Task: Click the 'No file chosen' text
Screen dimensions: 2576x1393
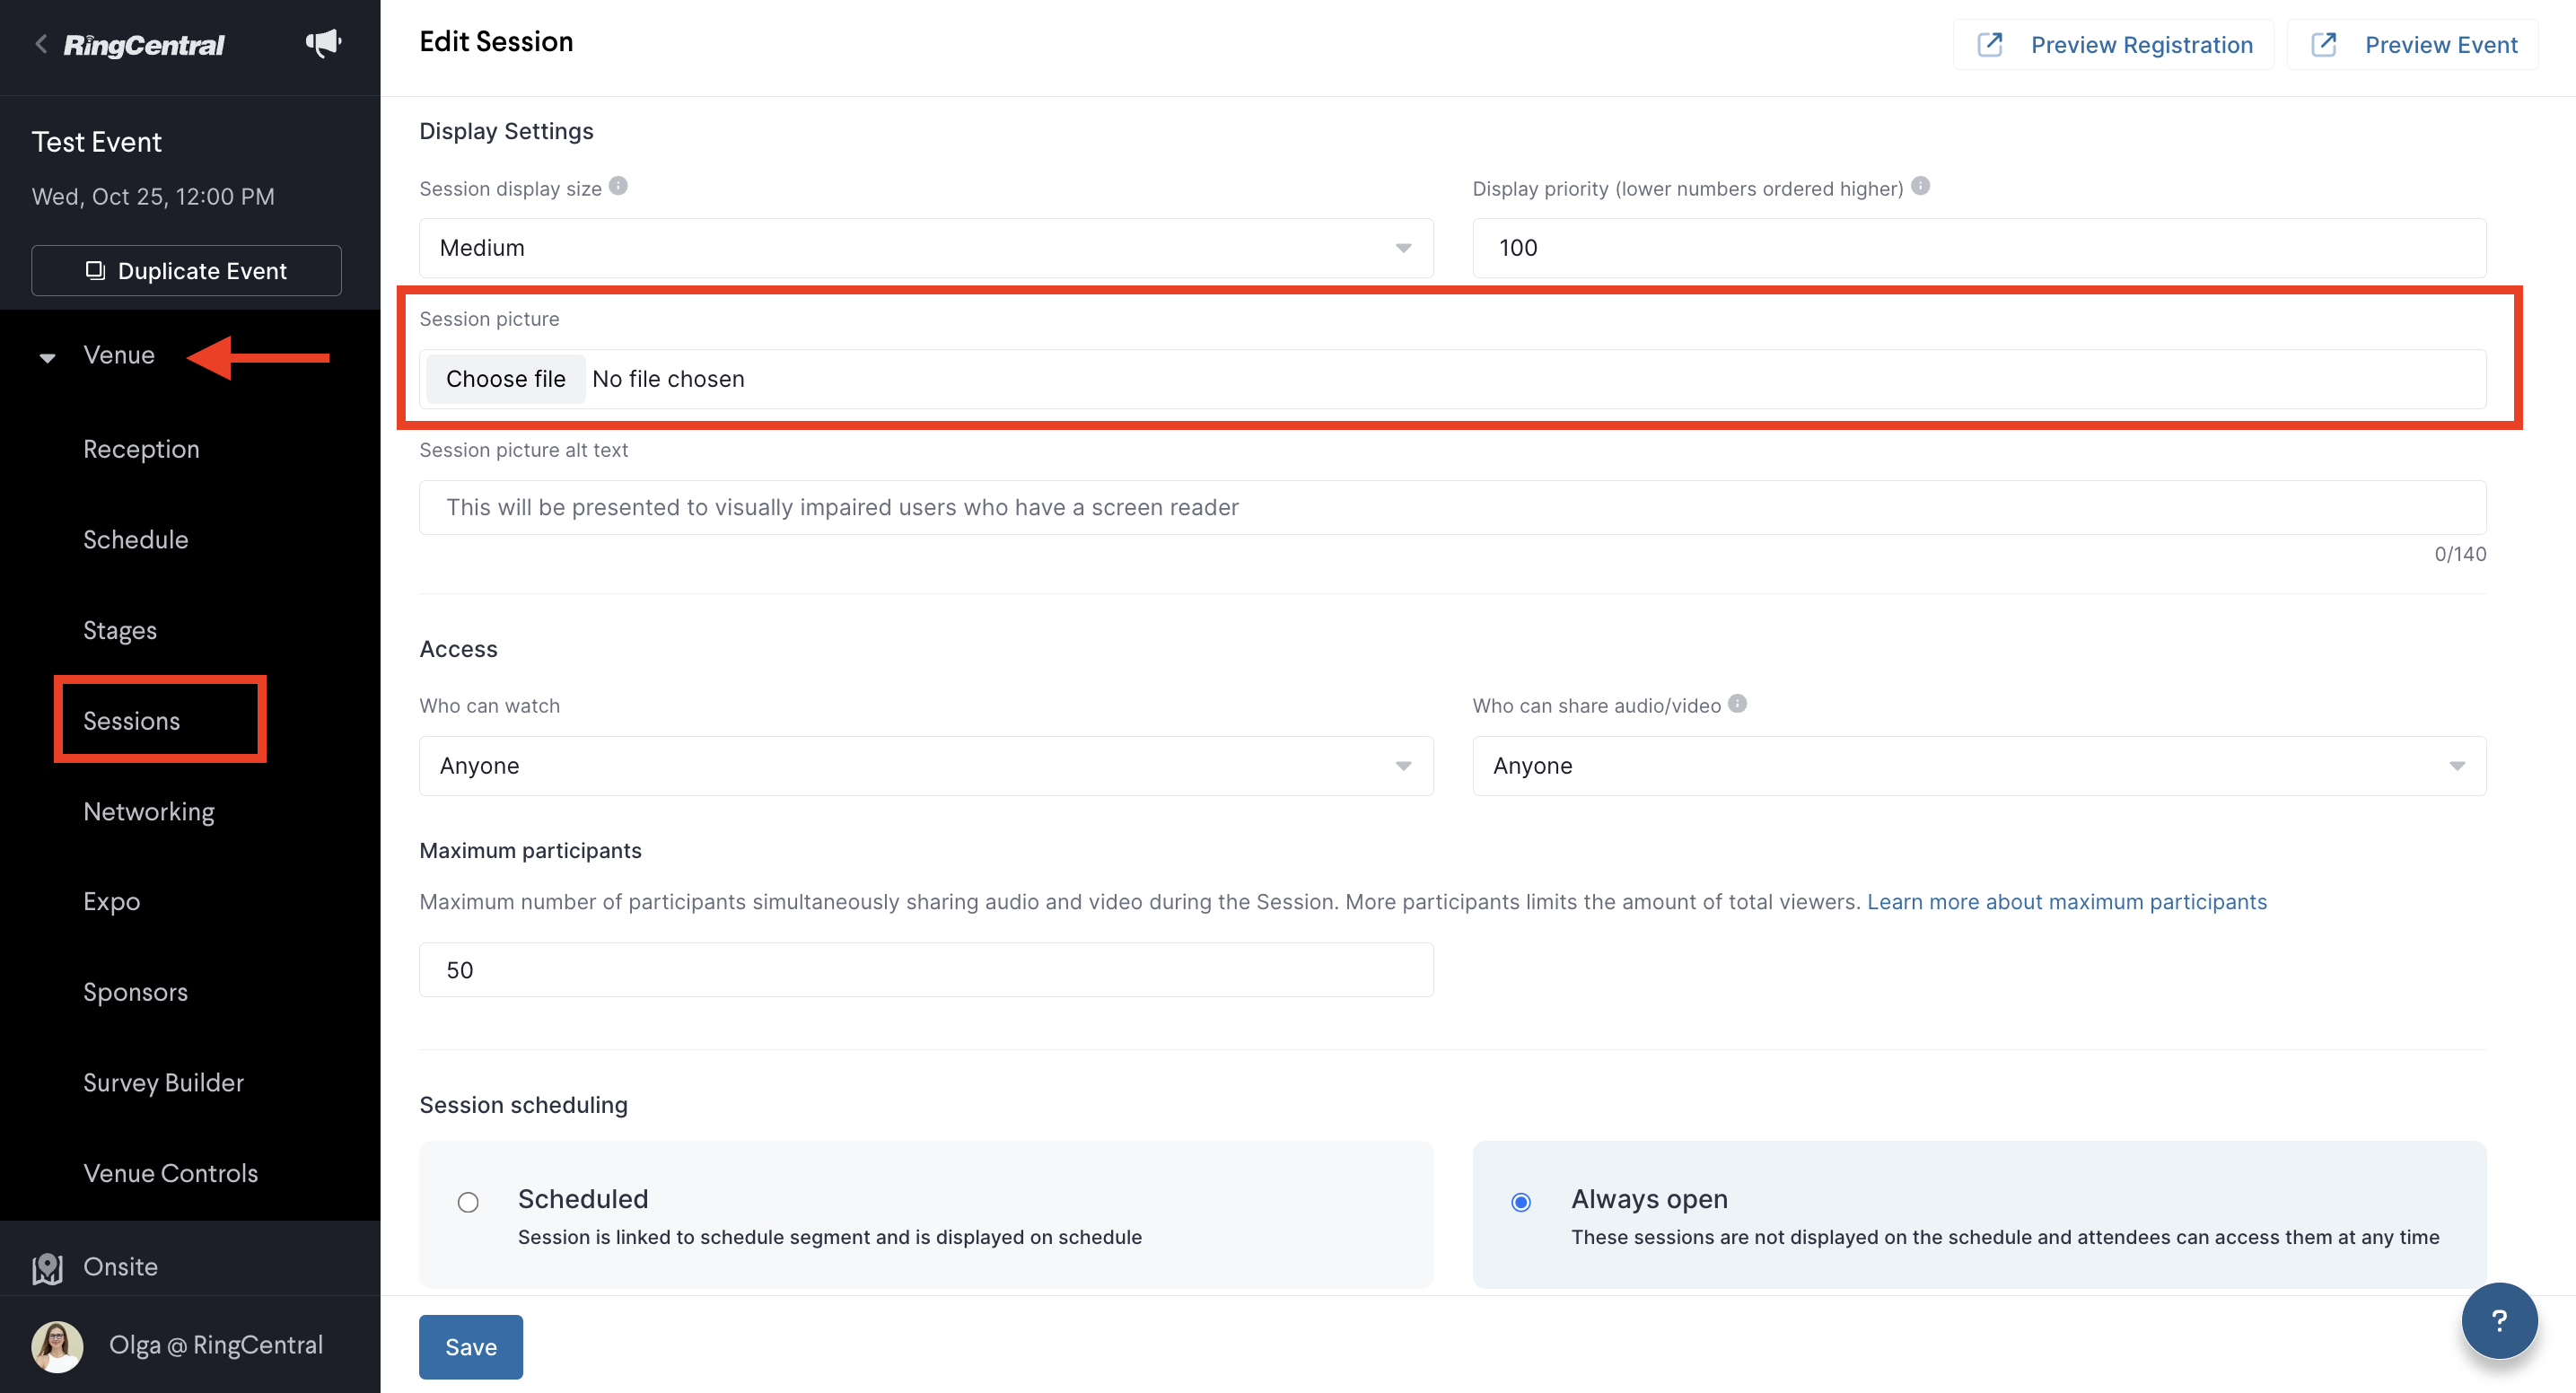Action: (x=668, y=379)
